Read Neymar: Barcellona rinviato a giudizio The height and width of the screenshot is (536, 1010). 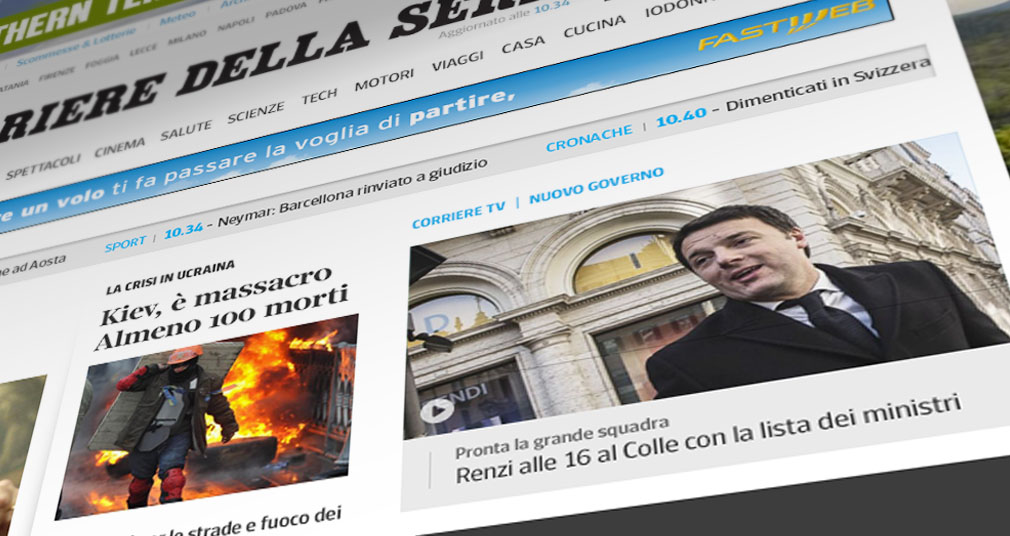352,191
